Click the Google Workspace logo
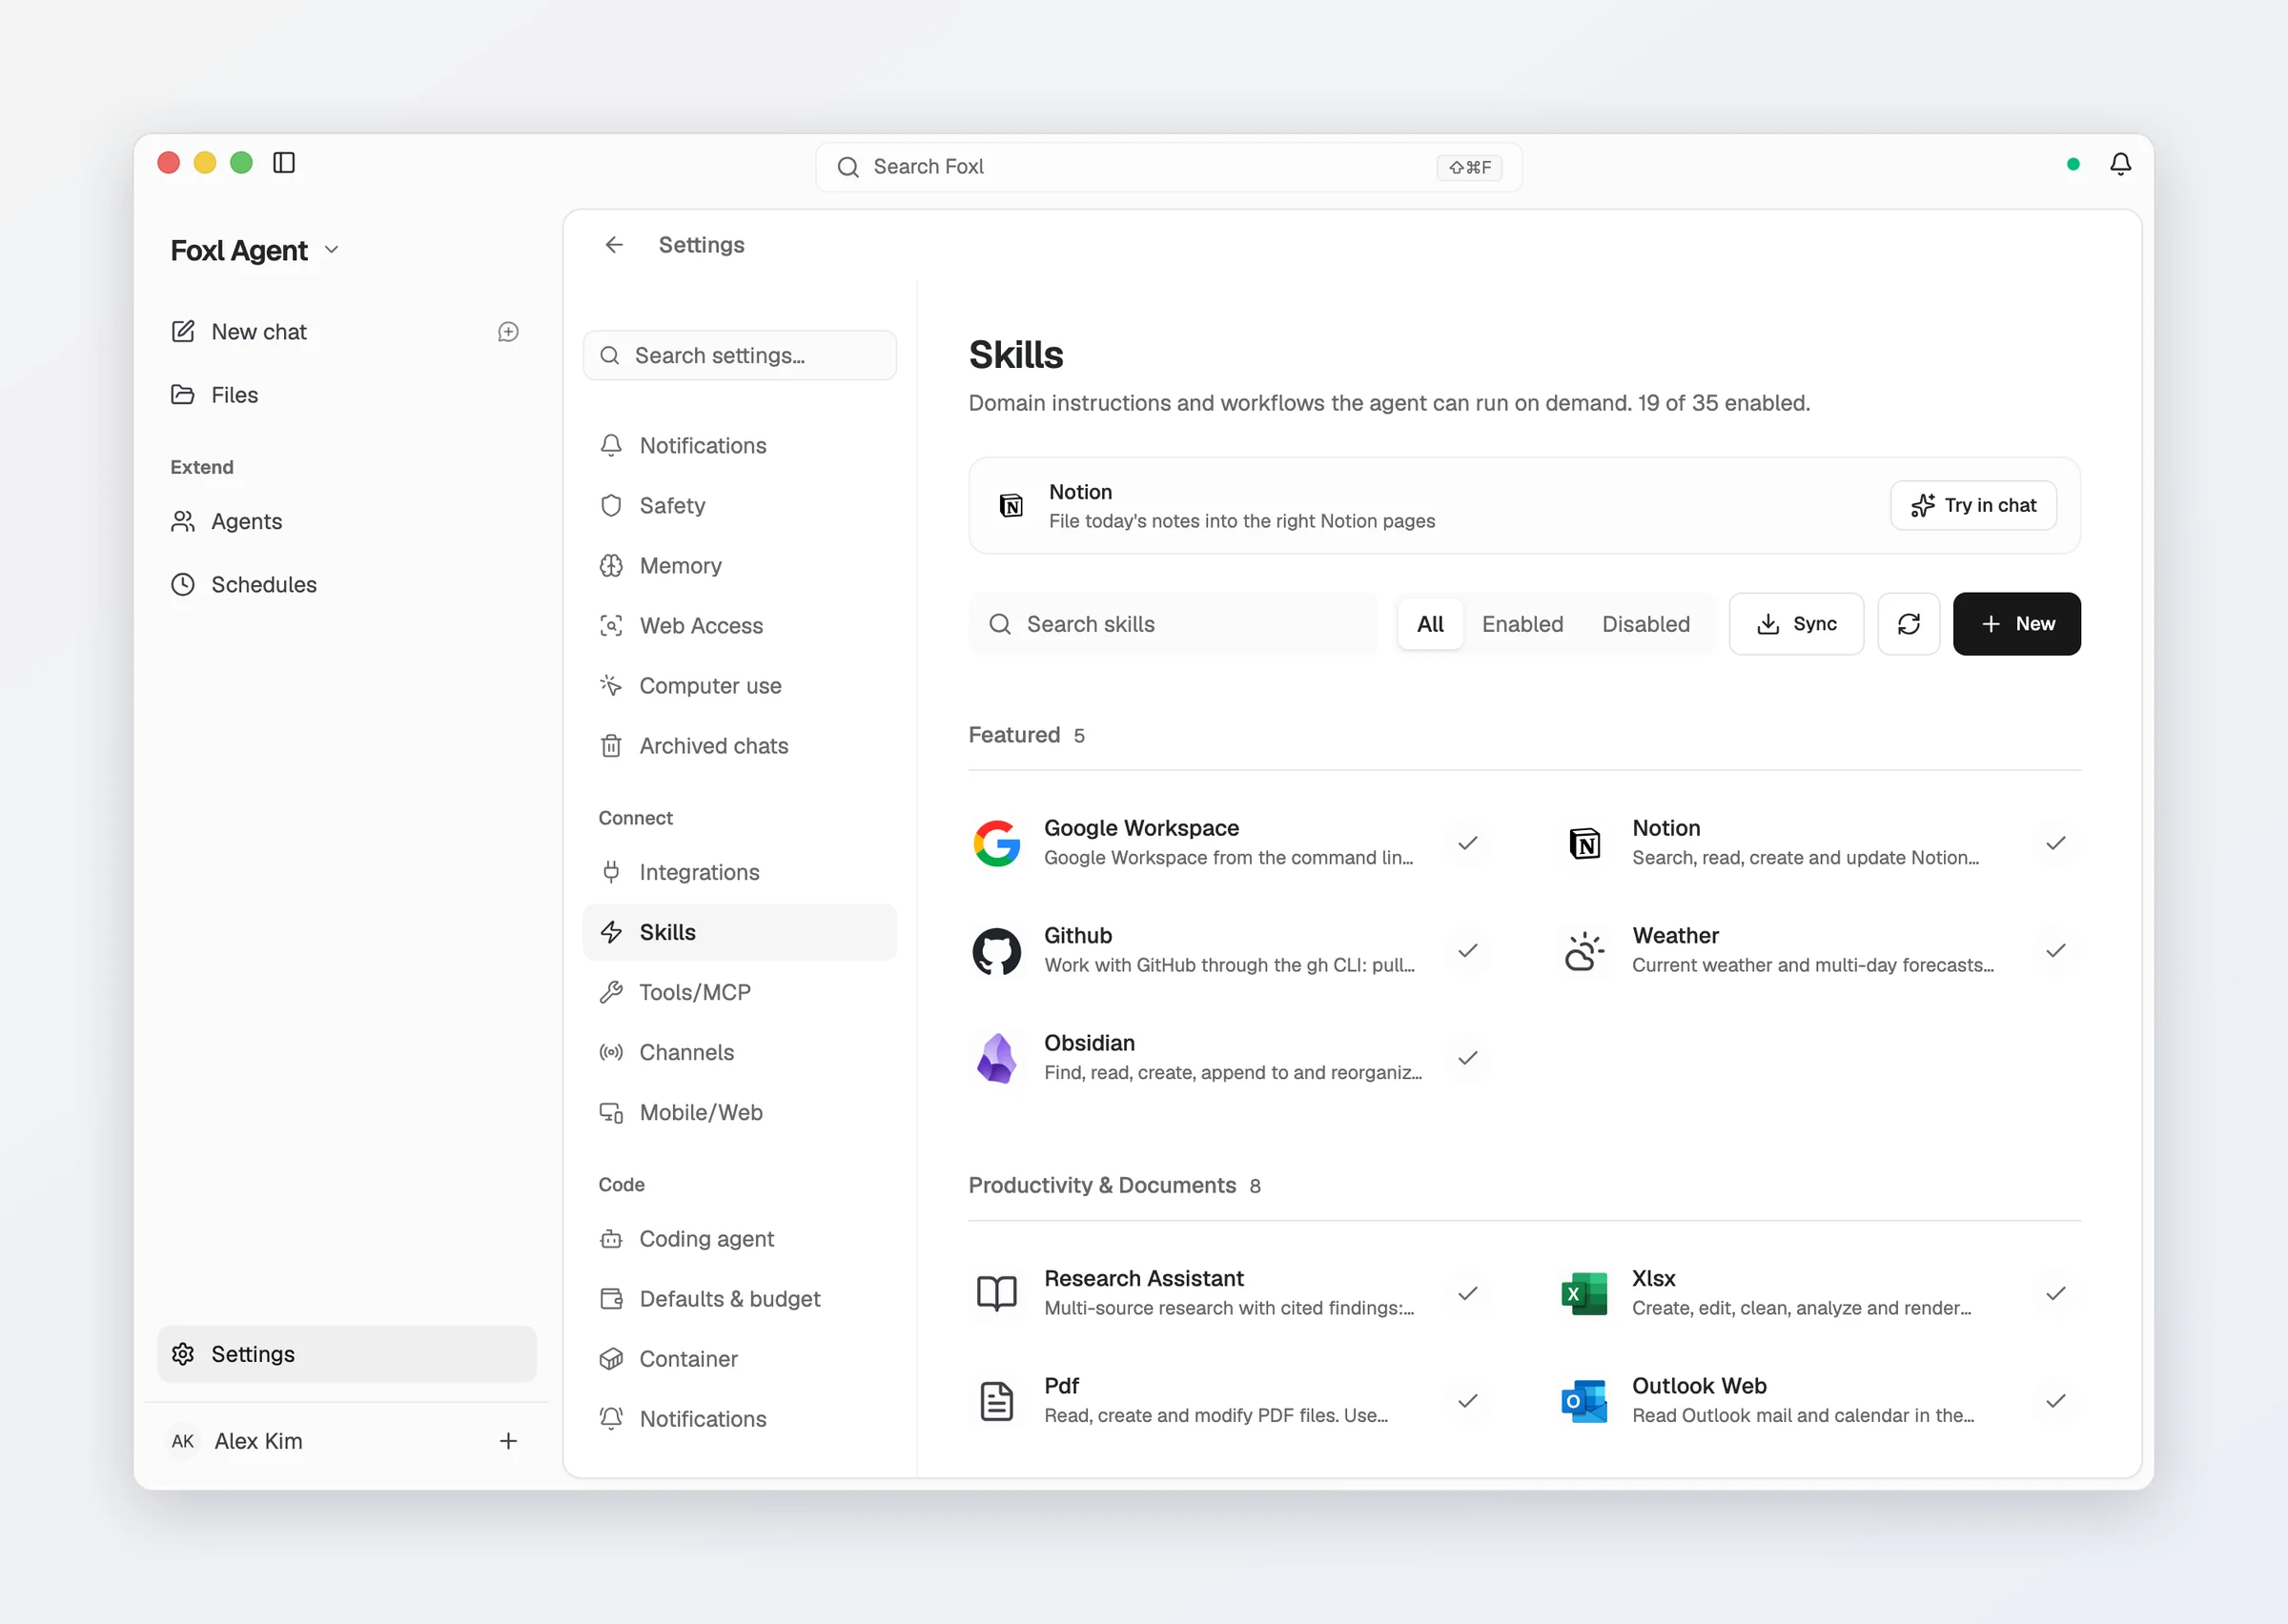 pos(996,843)
